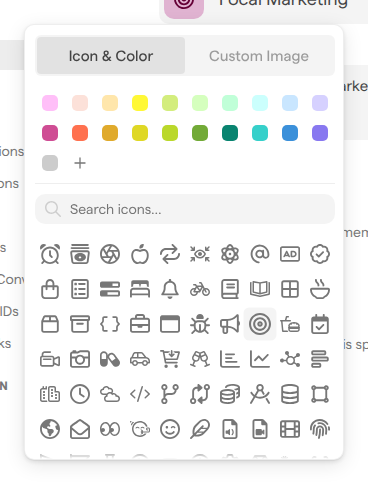Choose the database cylinder icon
Viewport: 368px width, 484px height.
(290, 394)
